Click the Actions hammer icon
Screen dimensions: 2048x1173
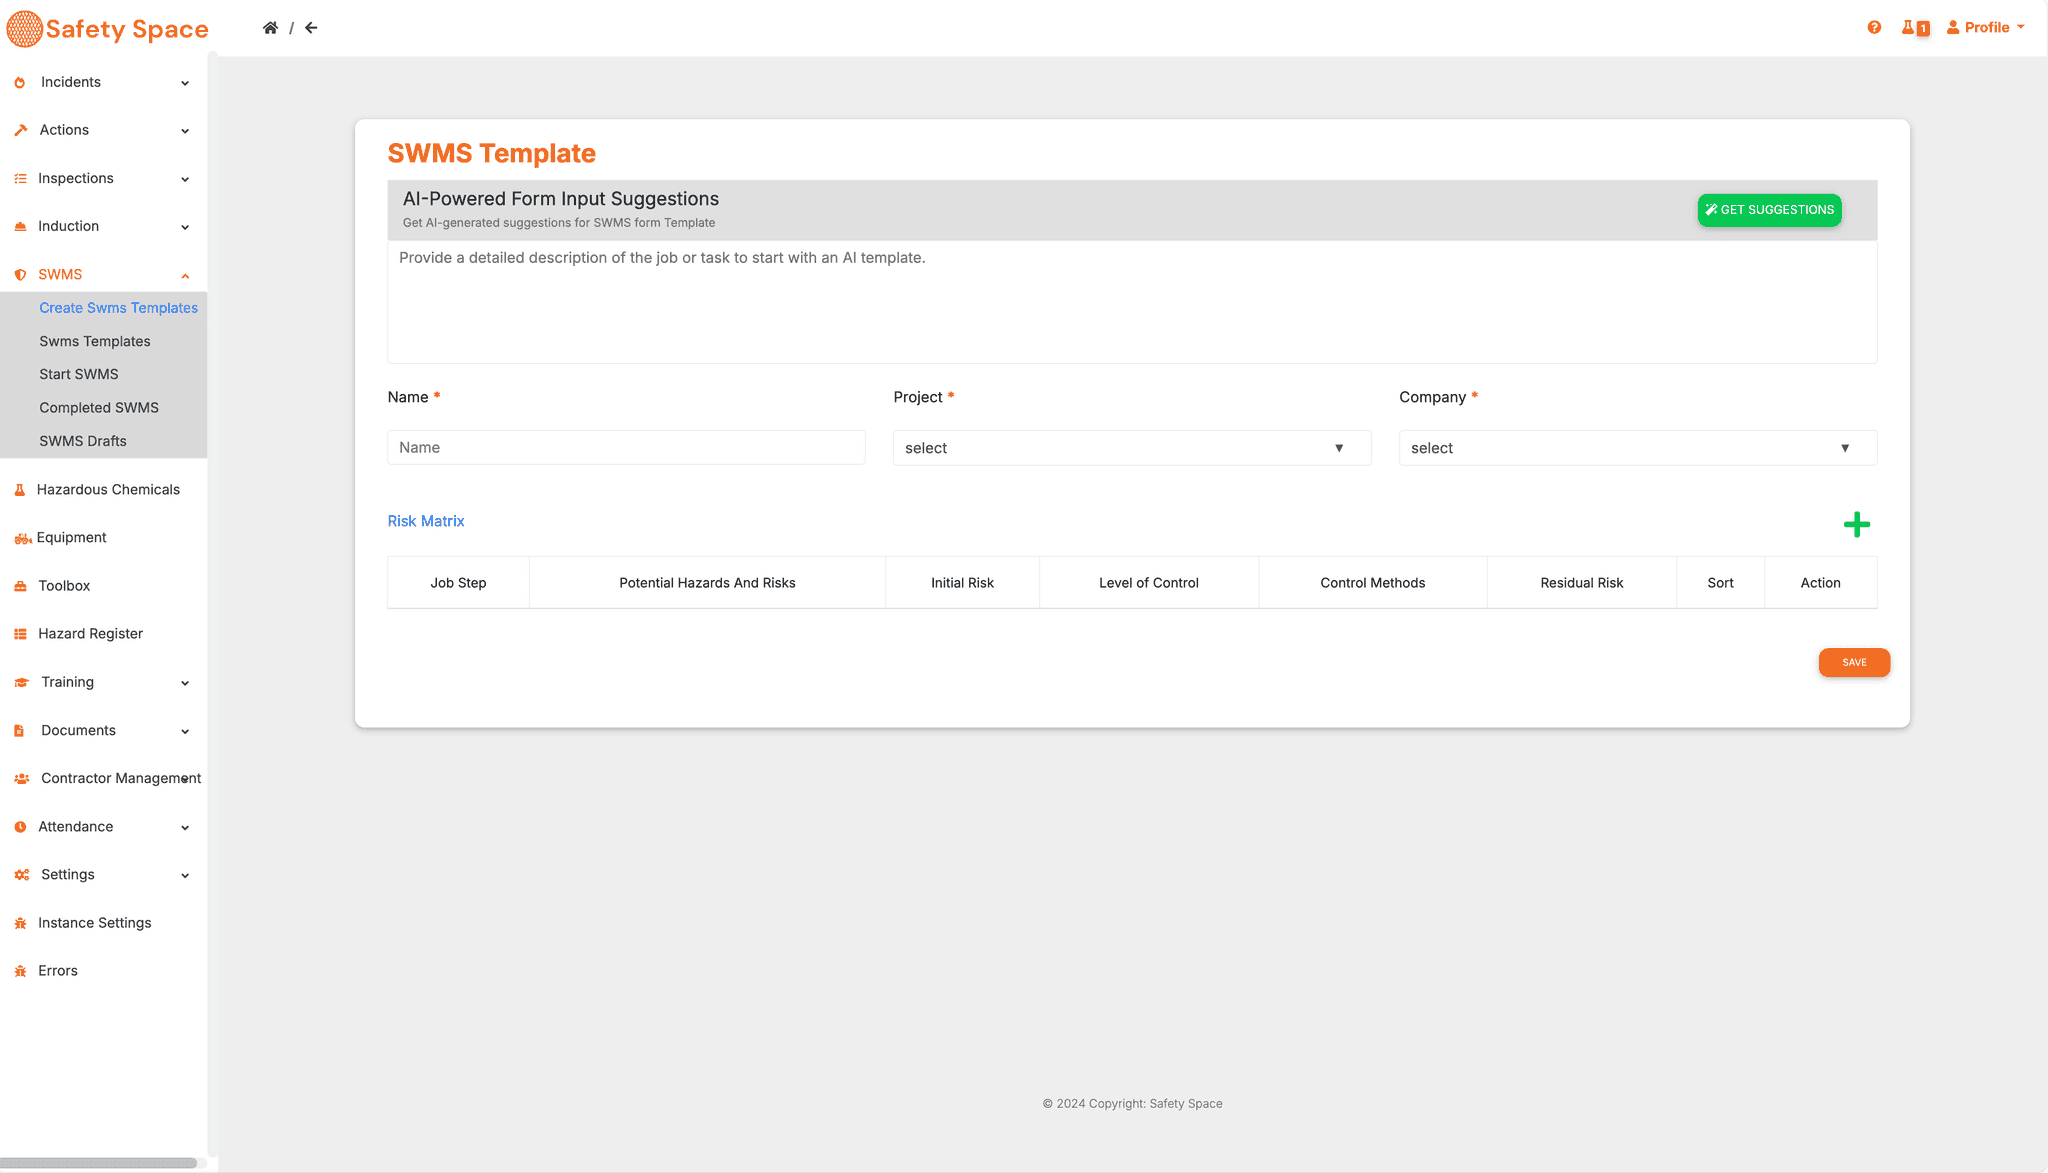point(20,130)
